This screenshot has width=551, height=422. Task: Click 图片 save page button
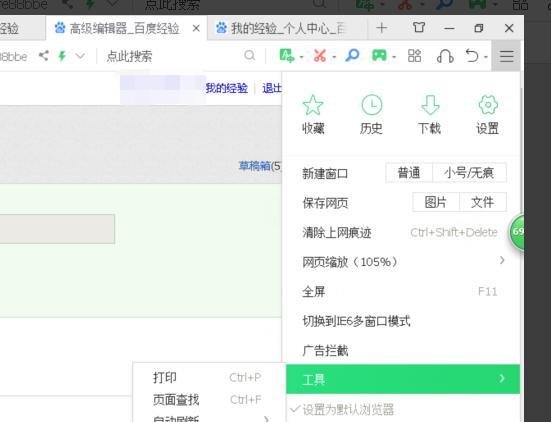[x=436, y=202]
